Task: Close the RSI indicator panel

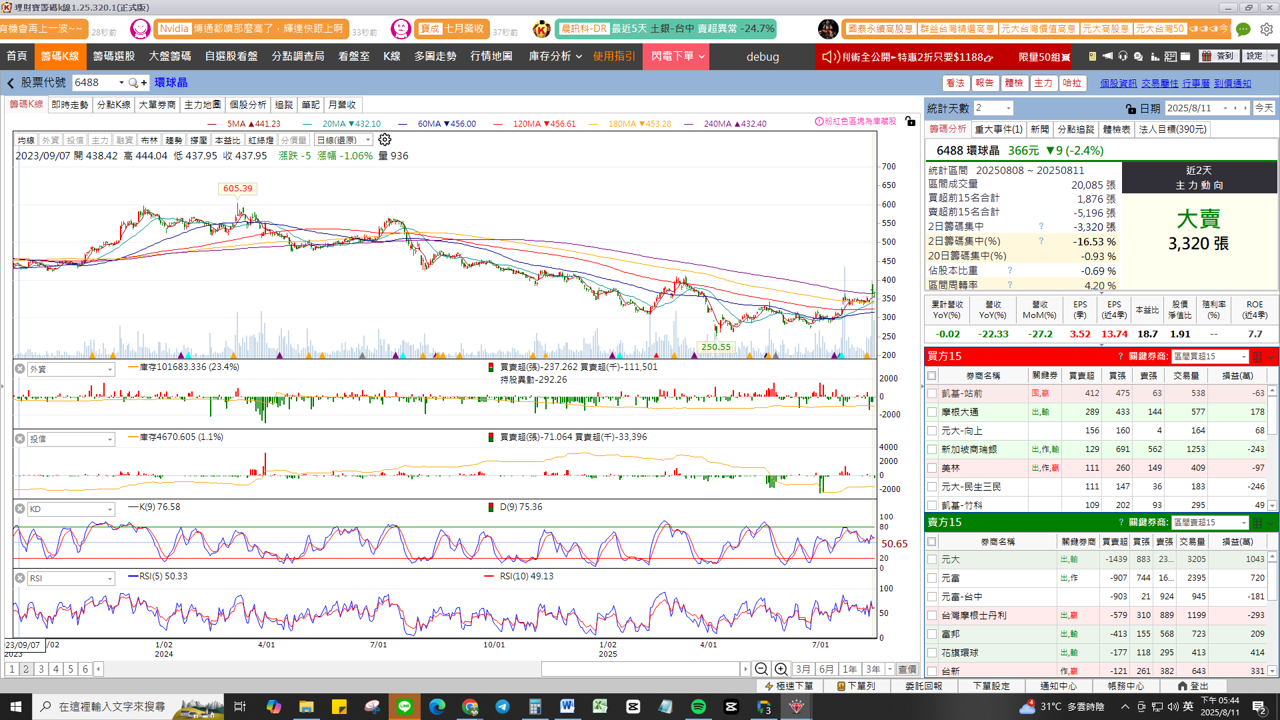Action: pyautogui.click(x=19, y=578)
